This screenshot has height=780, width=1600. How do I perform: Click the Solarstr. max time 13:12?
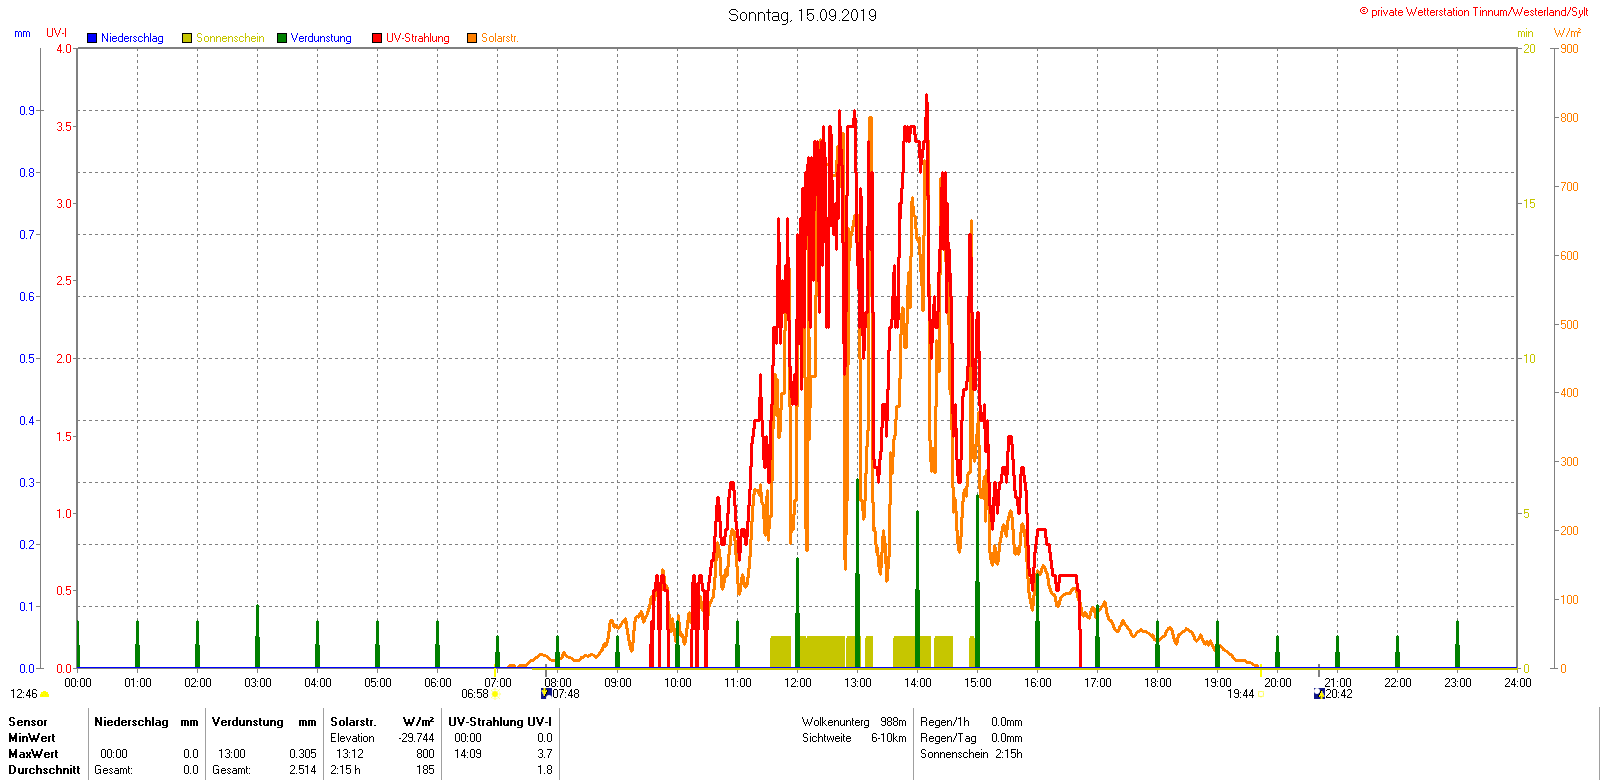350,754
